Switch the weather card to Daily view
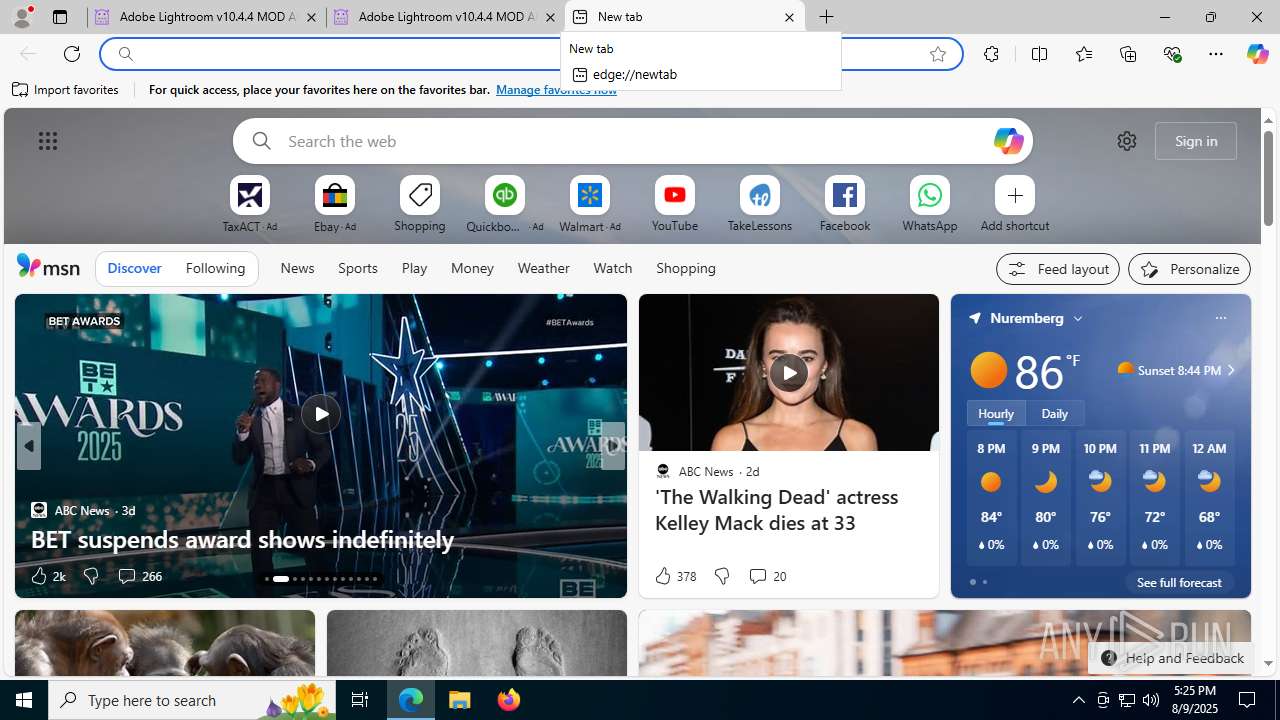 click(1054, 413)
